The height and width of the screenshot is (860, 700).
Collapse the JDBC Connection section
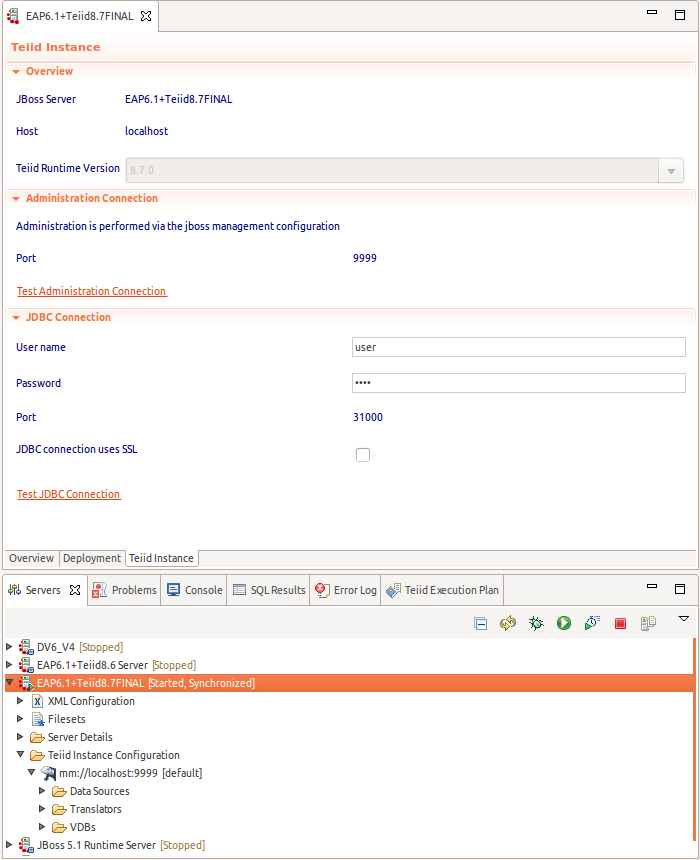(x=15, y=318)
